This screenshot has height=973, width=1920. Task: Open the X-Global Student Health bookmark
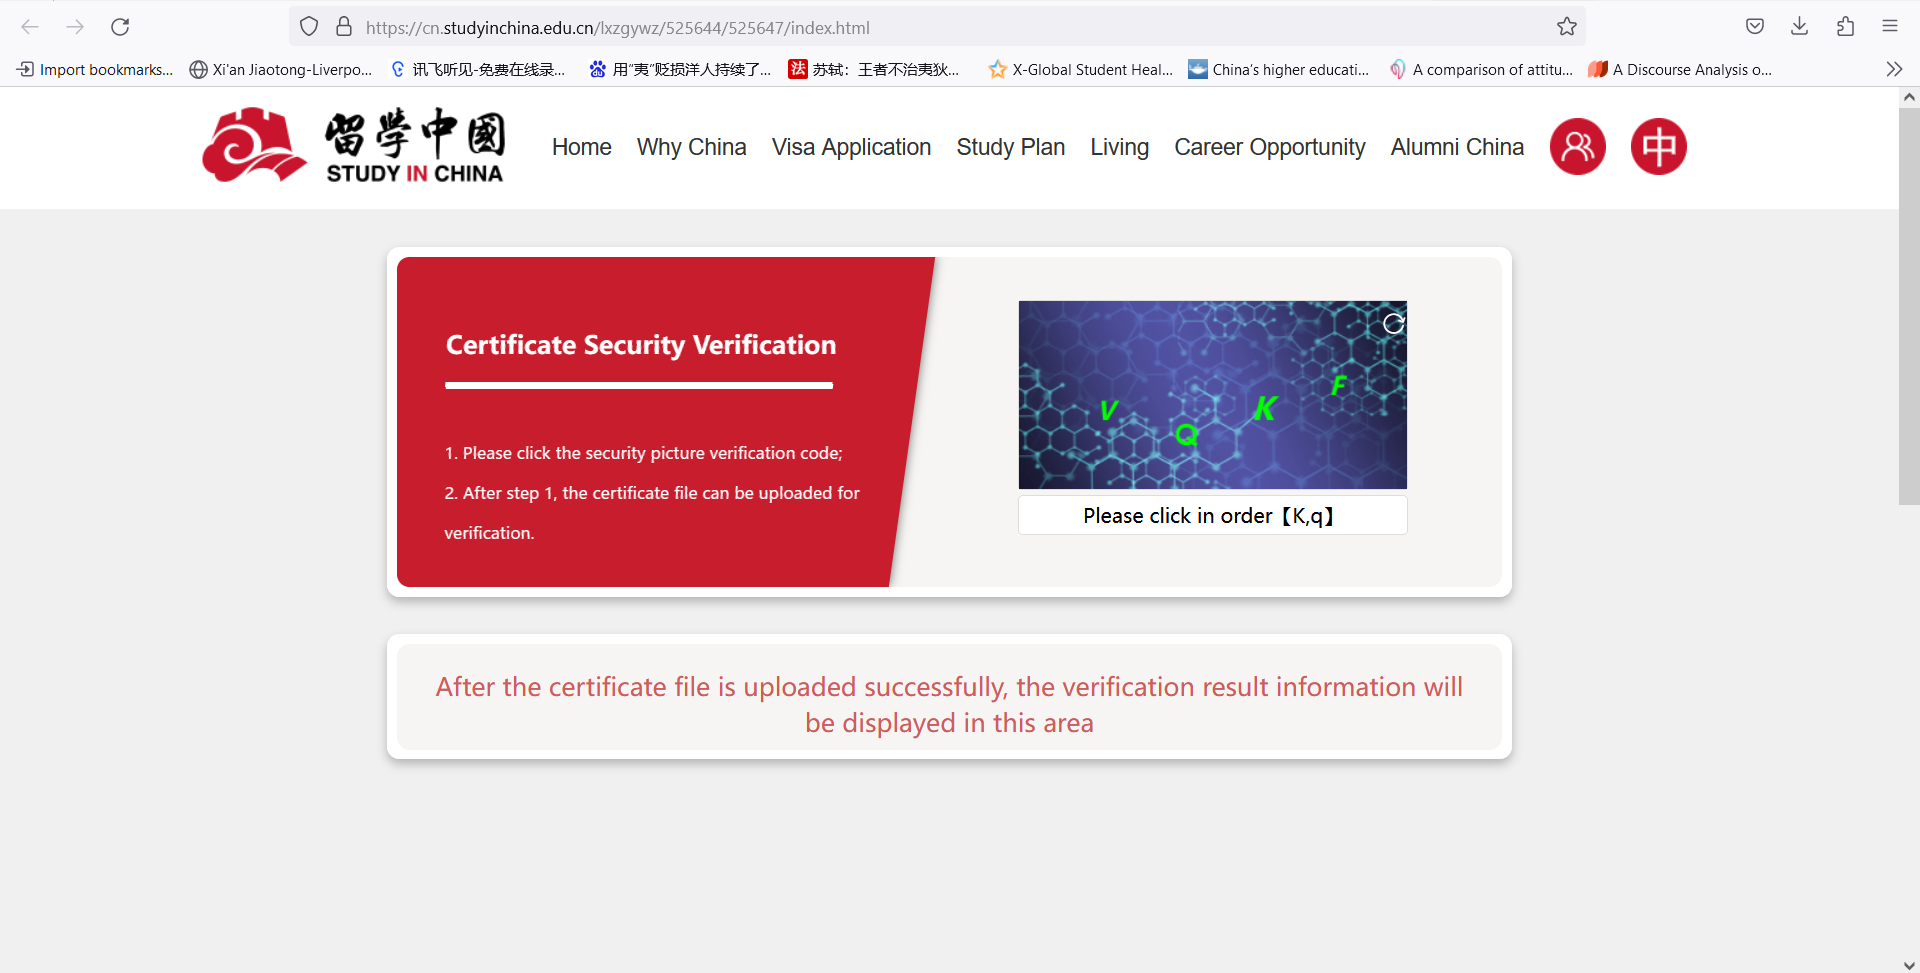pyautogui.click(x=1081, y=69)
